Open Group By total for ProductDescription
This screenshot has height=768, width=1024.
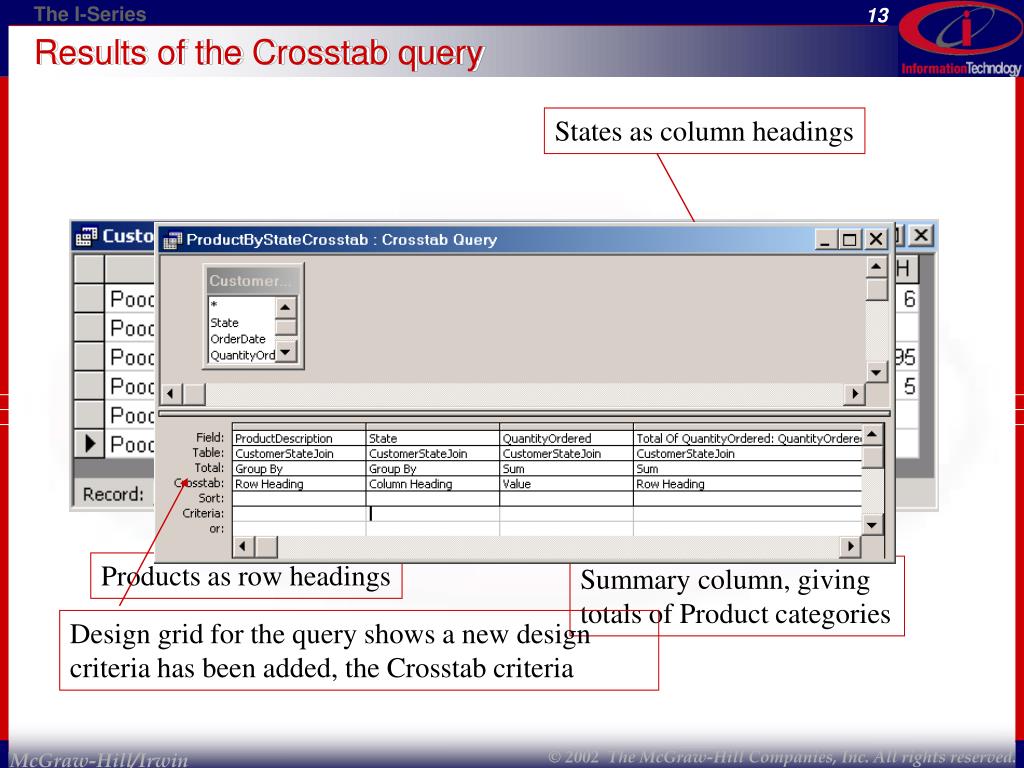click(299, 469)
